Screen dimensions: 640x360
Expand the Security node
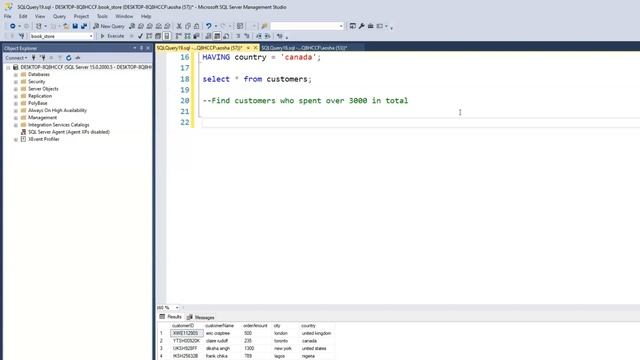point(16,82)
